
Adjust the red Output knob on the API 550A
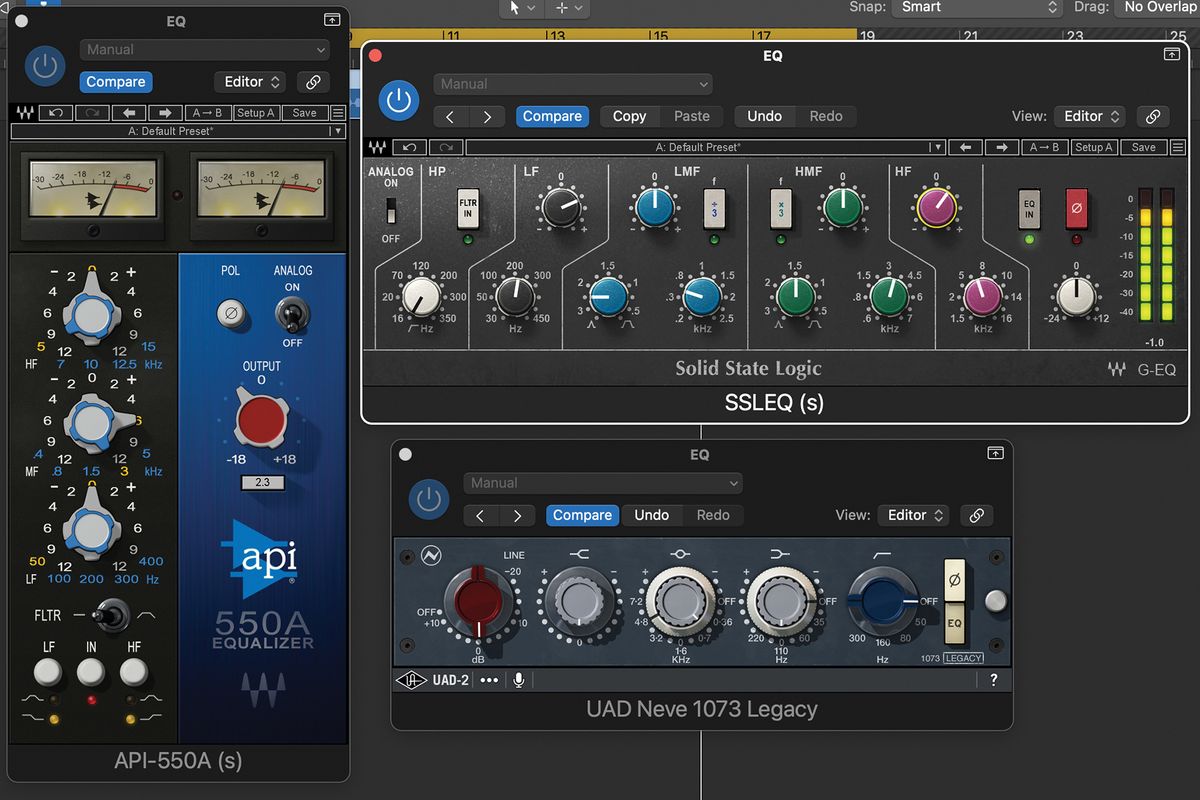tap(260, 422)
